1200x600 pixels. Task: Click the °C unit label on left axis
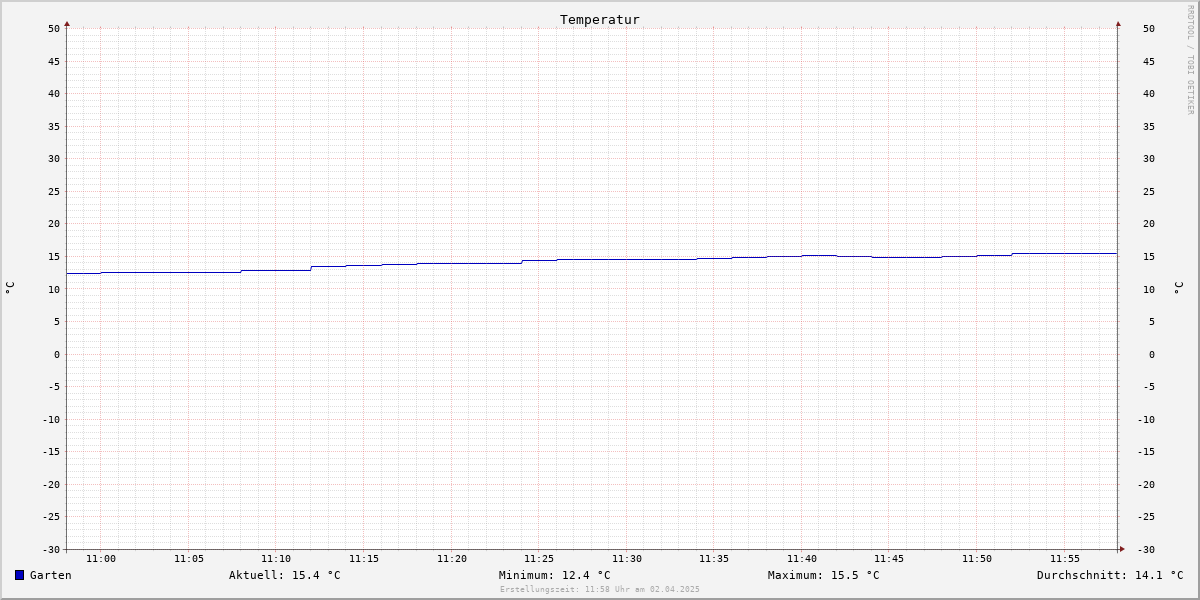10,288
